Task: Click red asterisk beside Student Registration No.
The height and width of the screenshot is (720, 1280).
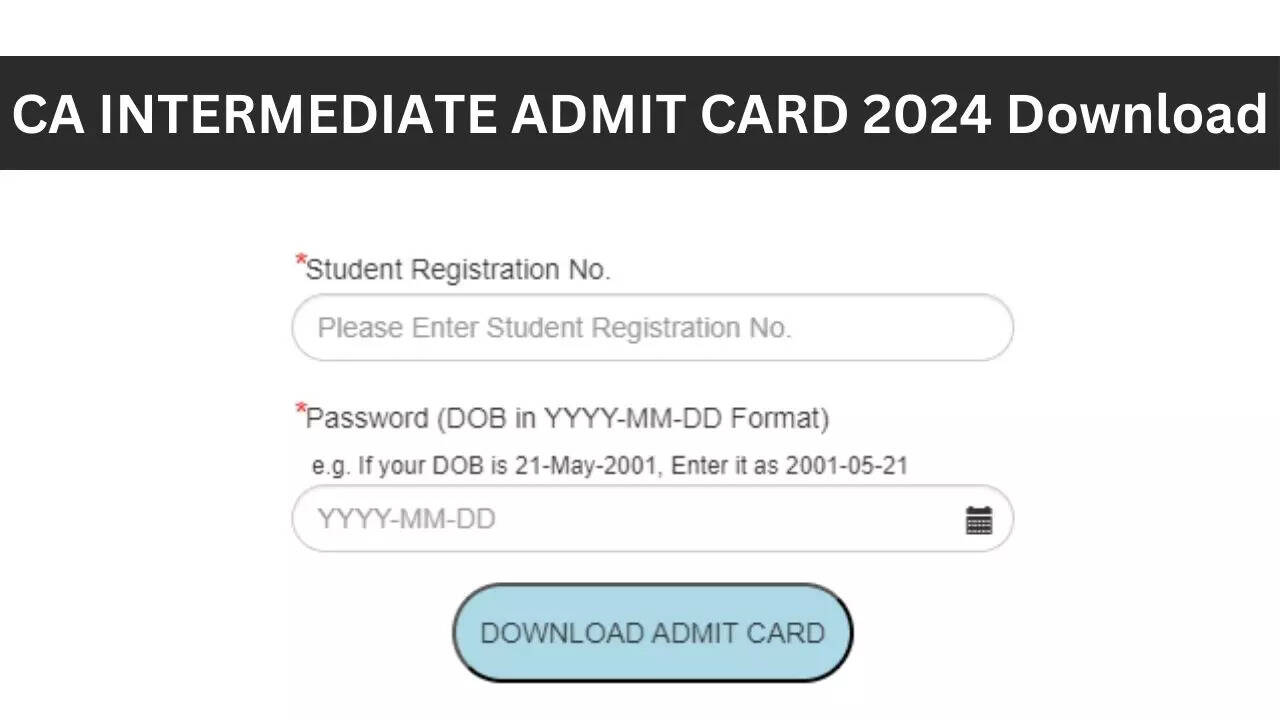Action: (300, 262)
